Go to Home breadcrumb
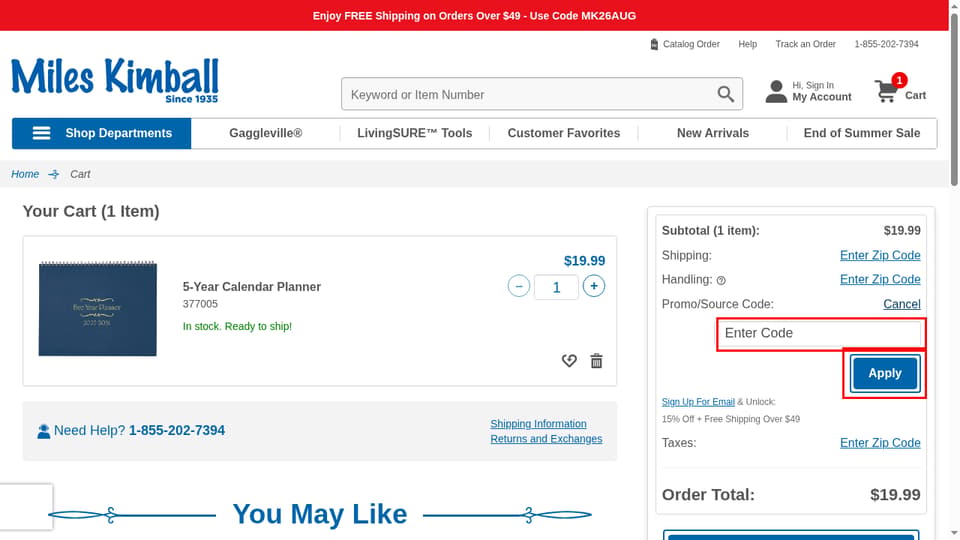 point(25,174)
